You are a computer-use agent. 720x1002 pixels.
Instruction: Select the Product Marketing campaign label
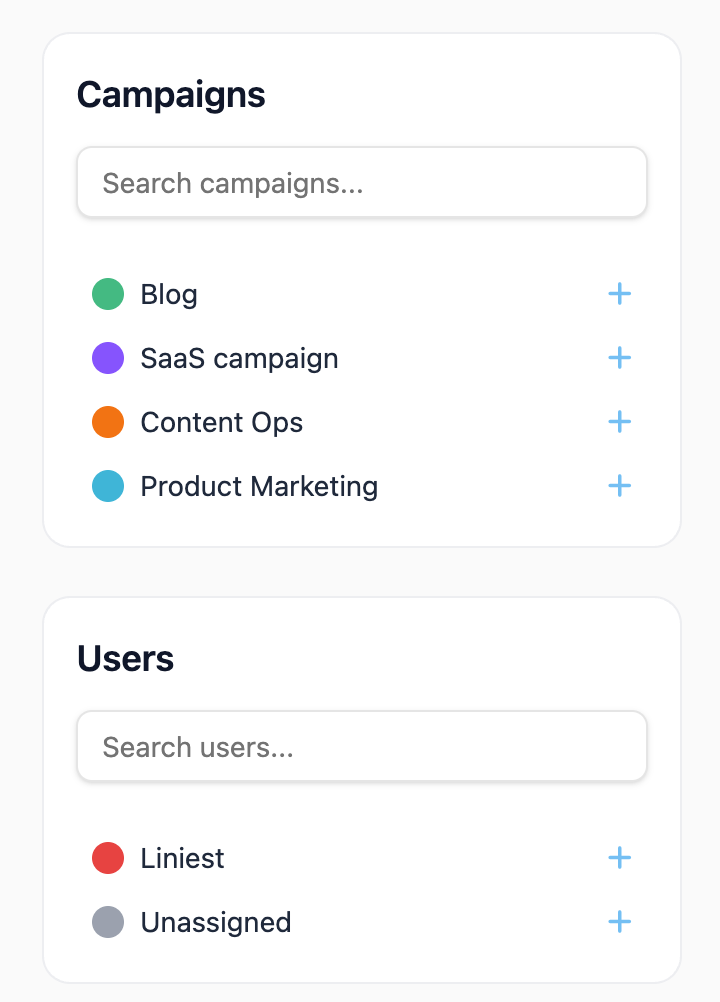pyautogui.click(x=259, y=486)
